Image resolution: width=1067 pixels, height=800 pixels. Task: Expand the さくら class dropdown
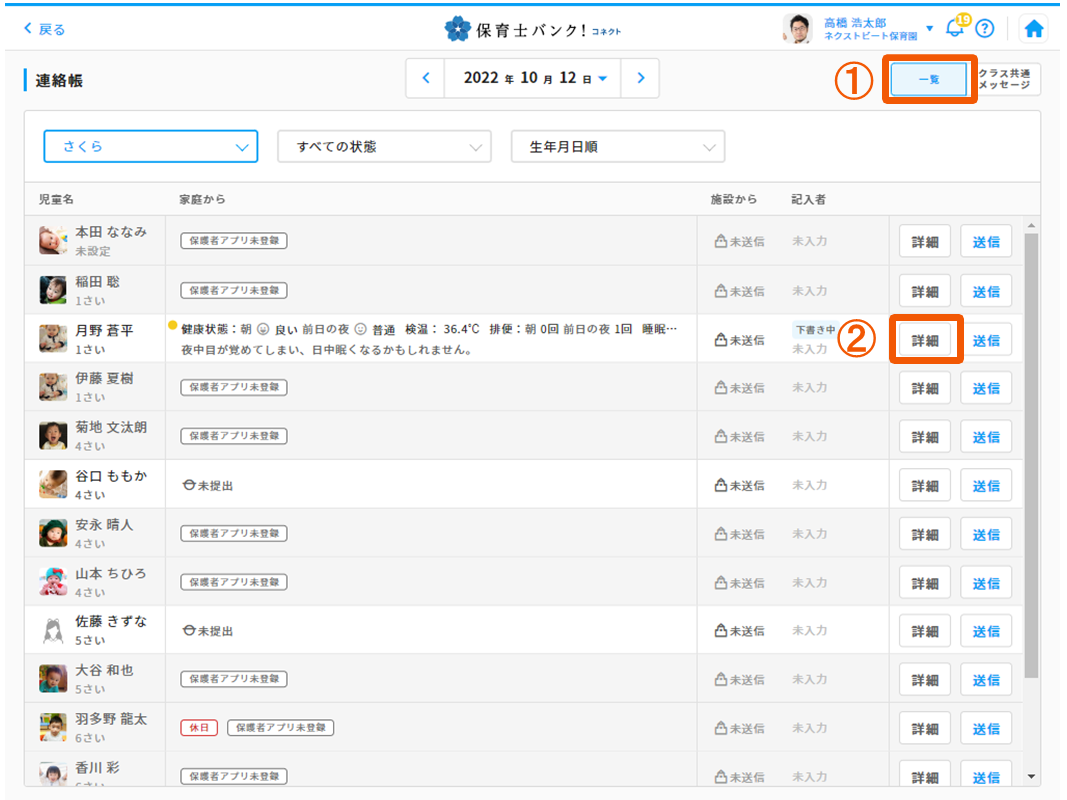pos(151,146)
